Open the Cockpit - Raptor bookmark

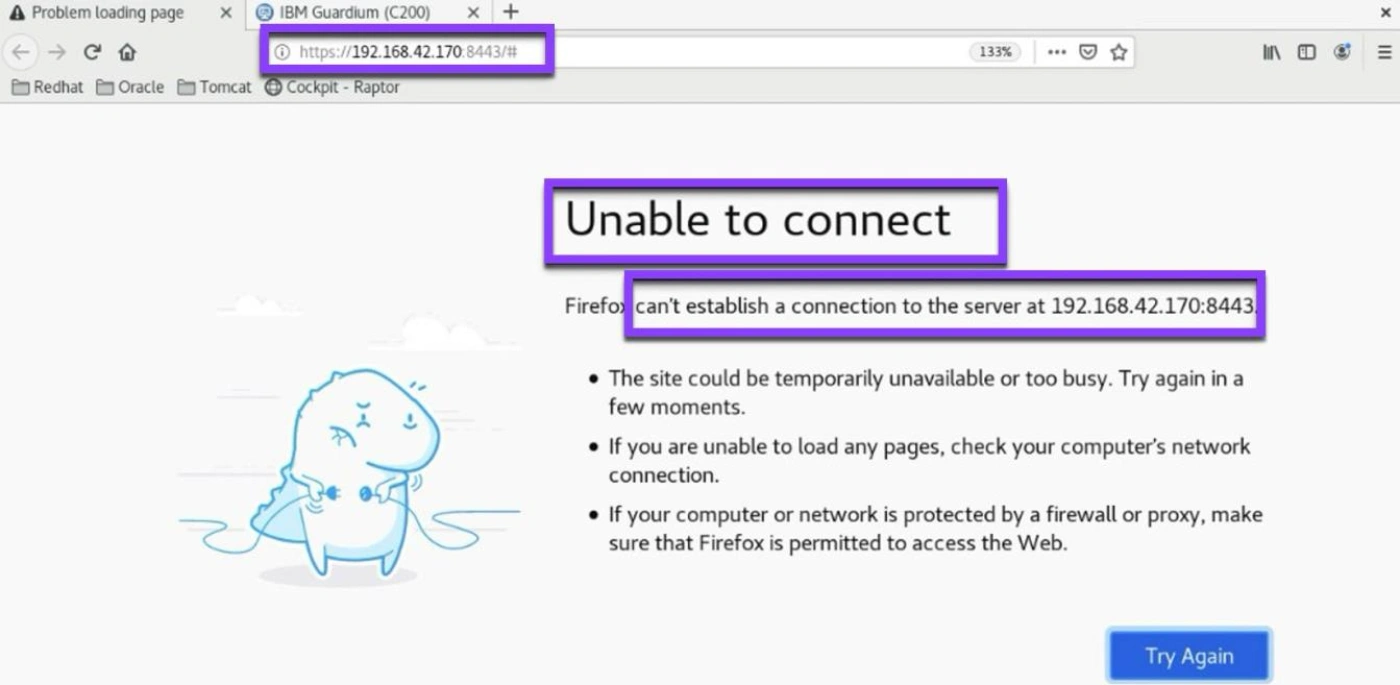pyautogui.click(x=332, y=87)
